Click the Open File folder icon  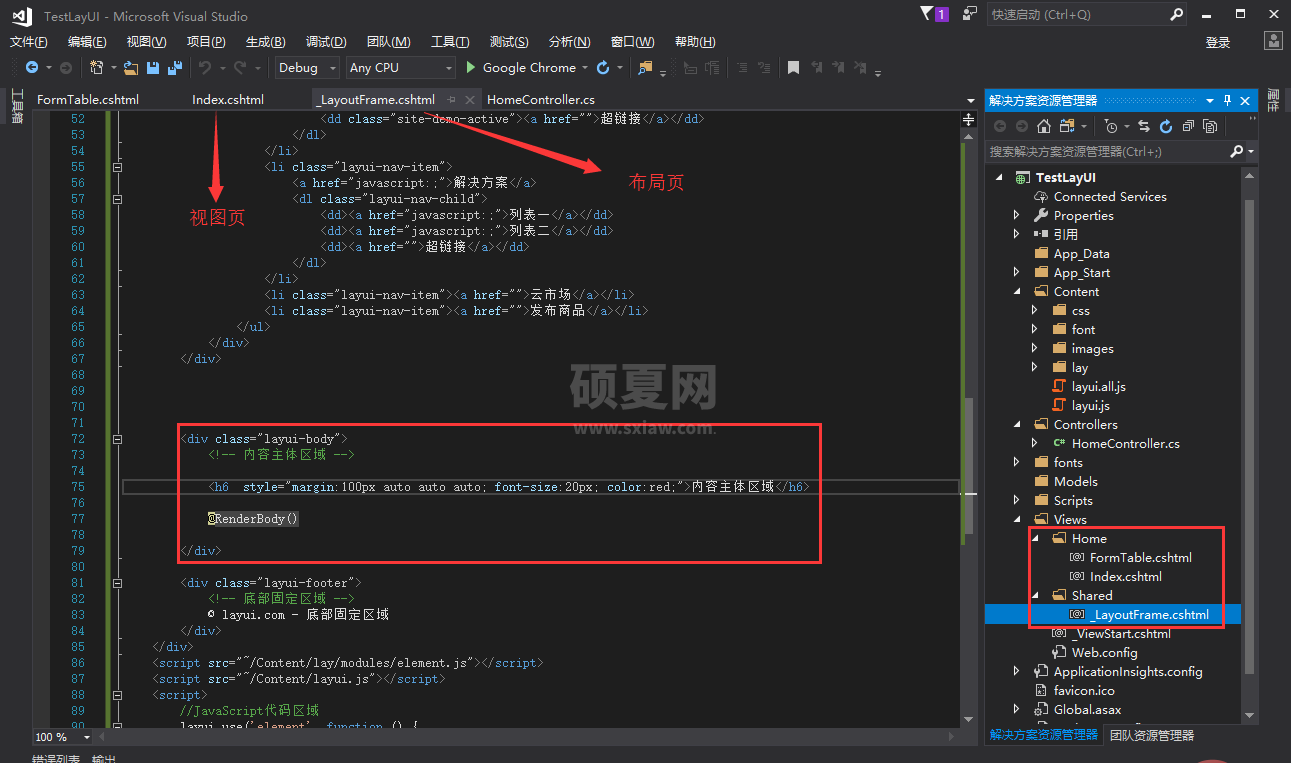tap(131, 68)
